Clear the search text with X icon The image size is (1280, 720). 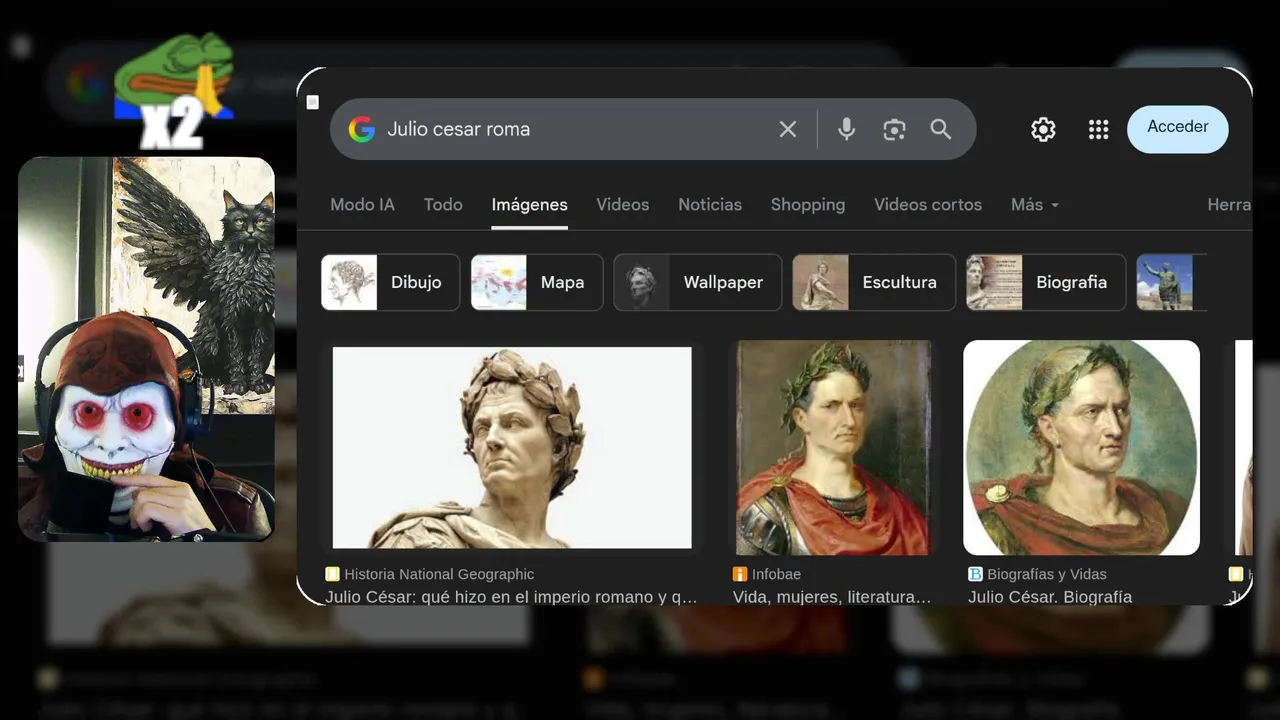click(x=788, y=129)
